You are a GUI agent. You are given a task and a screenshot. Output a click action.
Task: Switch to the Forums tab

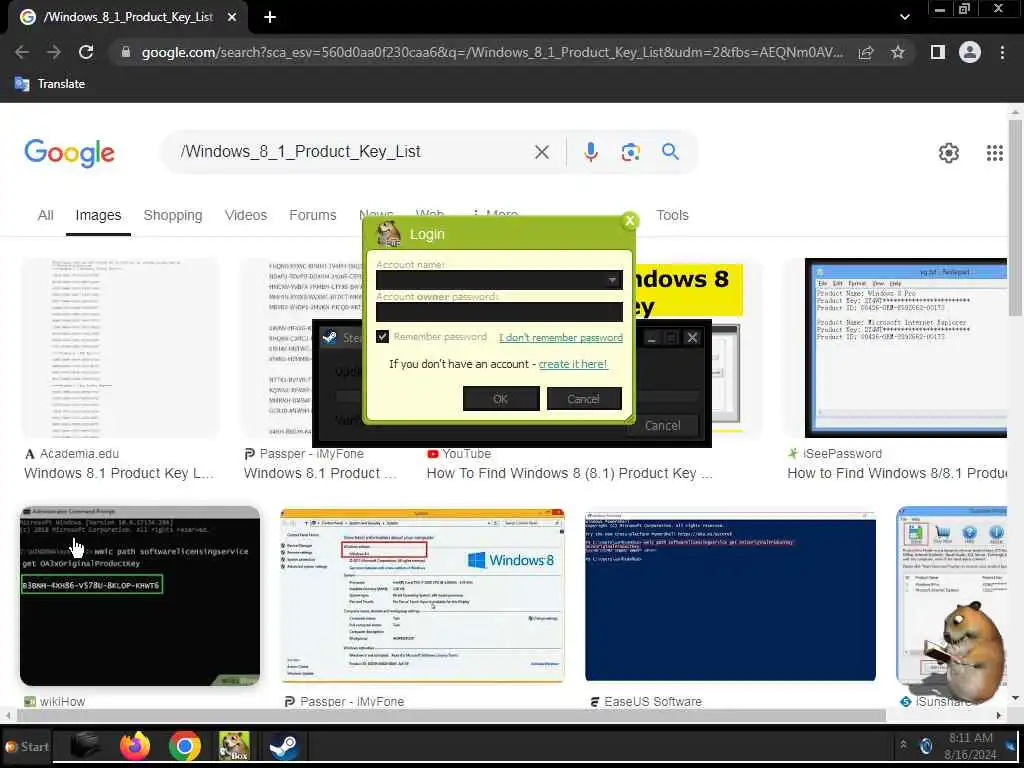coord(313,215)
